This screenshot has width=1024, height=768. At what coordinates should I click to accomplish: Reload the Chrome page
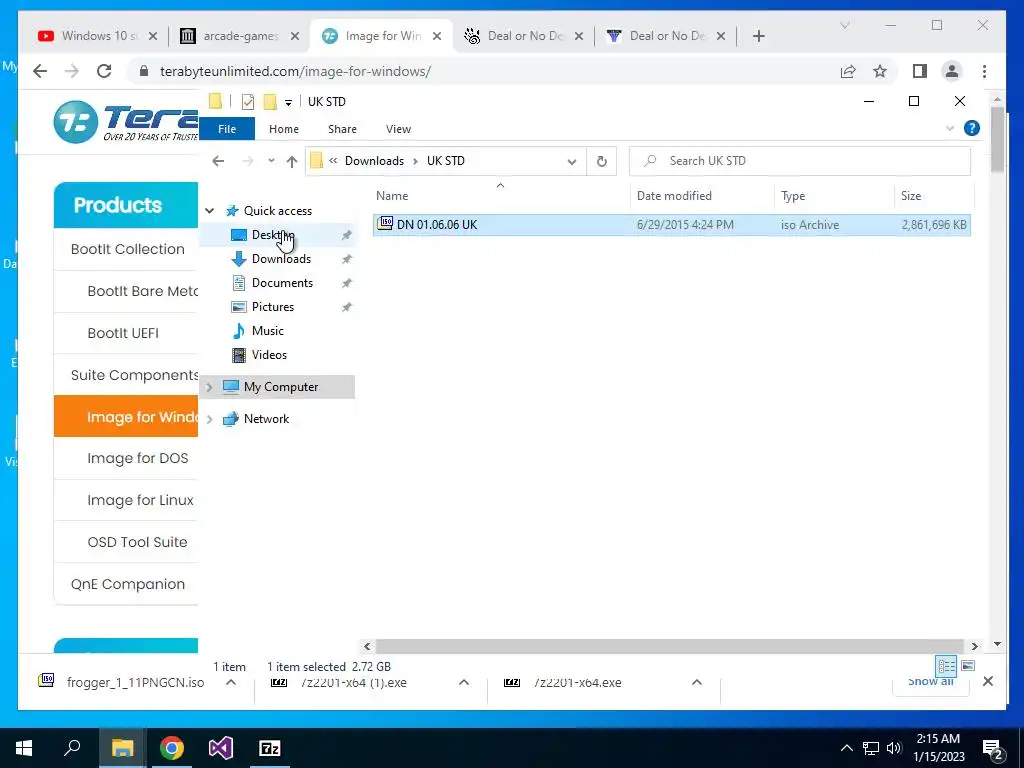104,71
